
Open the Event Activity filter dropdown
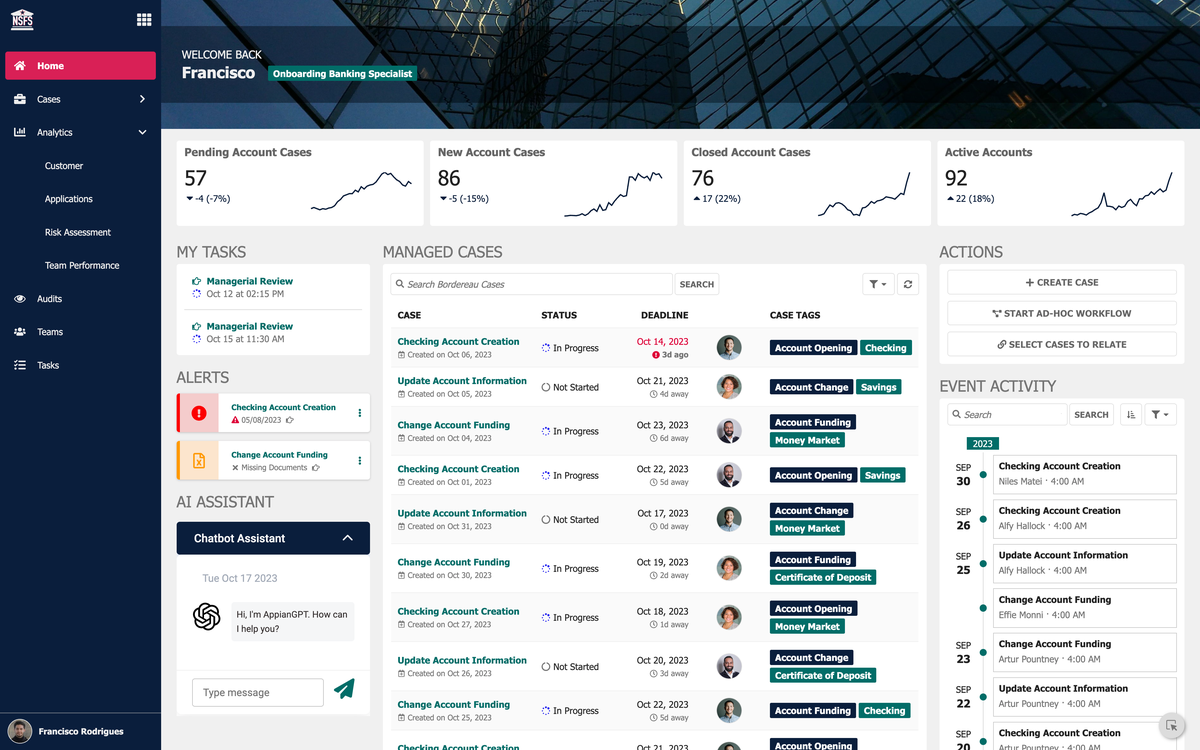(1160, 414)
